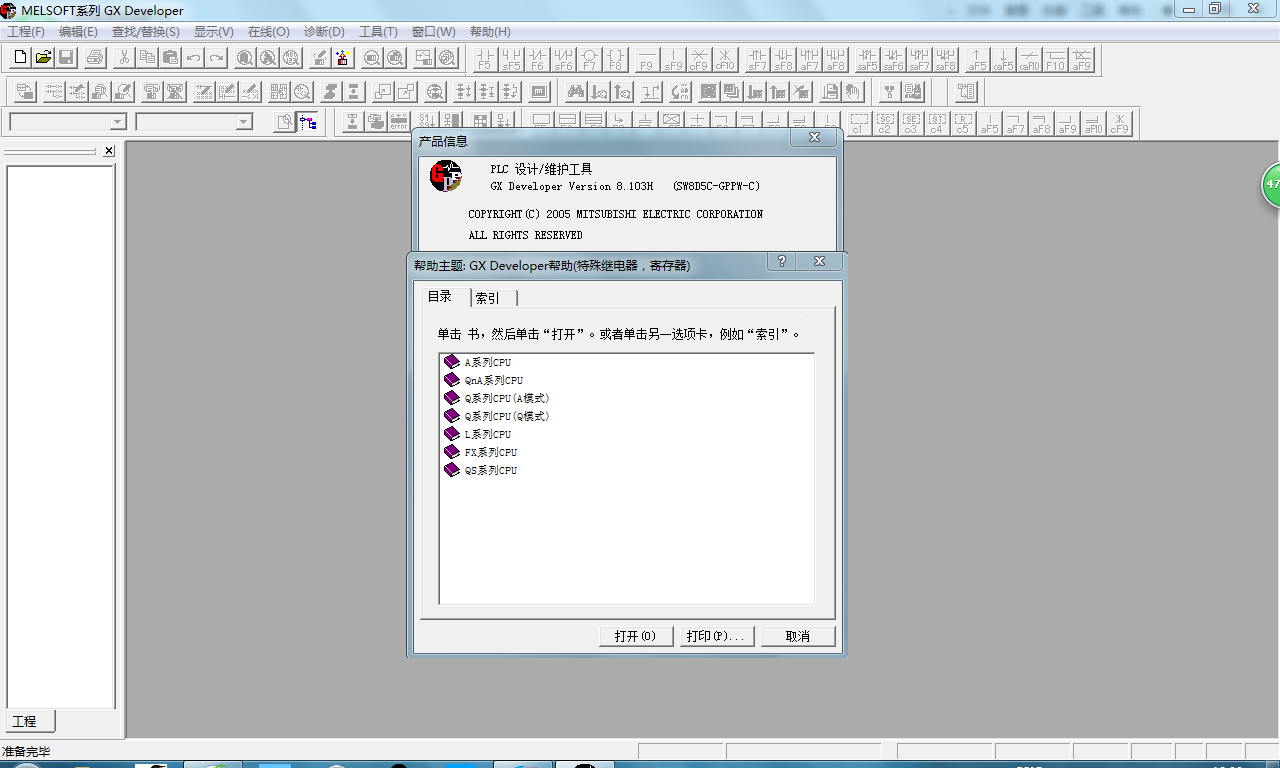Viewport: 1280px width, 768px height.
Task: Insert application instruction F8 bracket icon
Action: (x=616, y=60)
